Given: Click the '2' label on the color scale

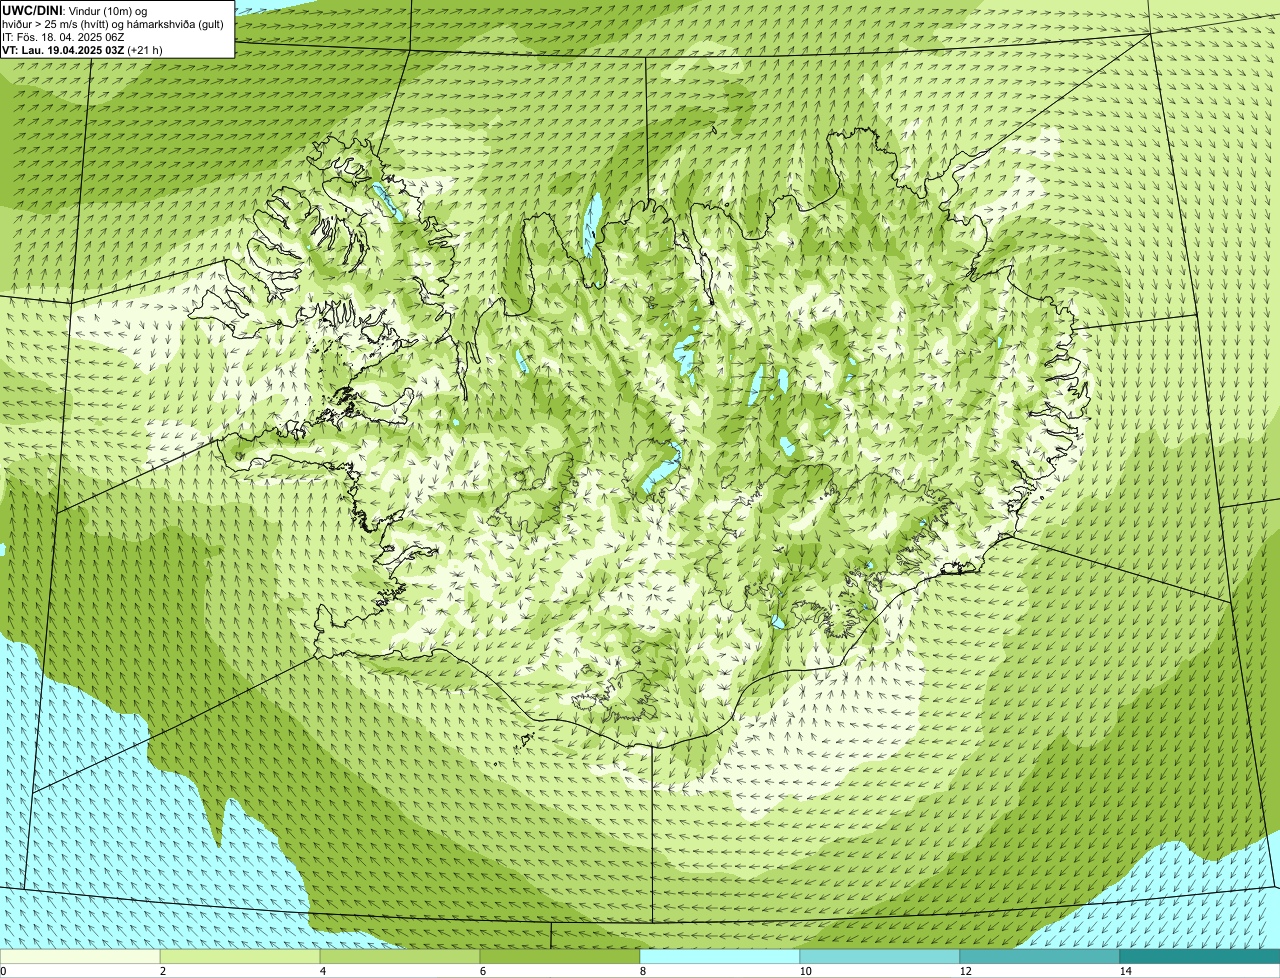Looking at the screenshot, I should [x=162, y=971].
